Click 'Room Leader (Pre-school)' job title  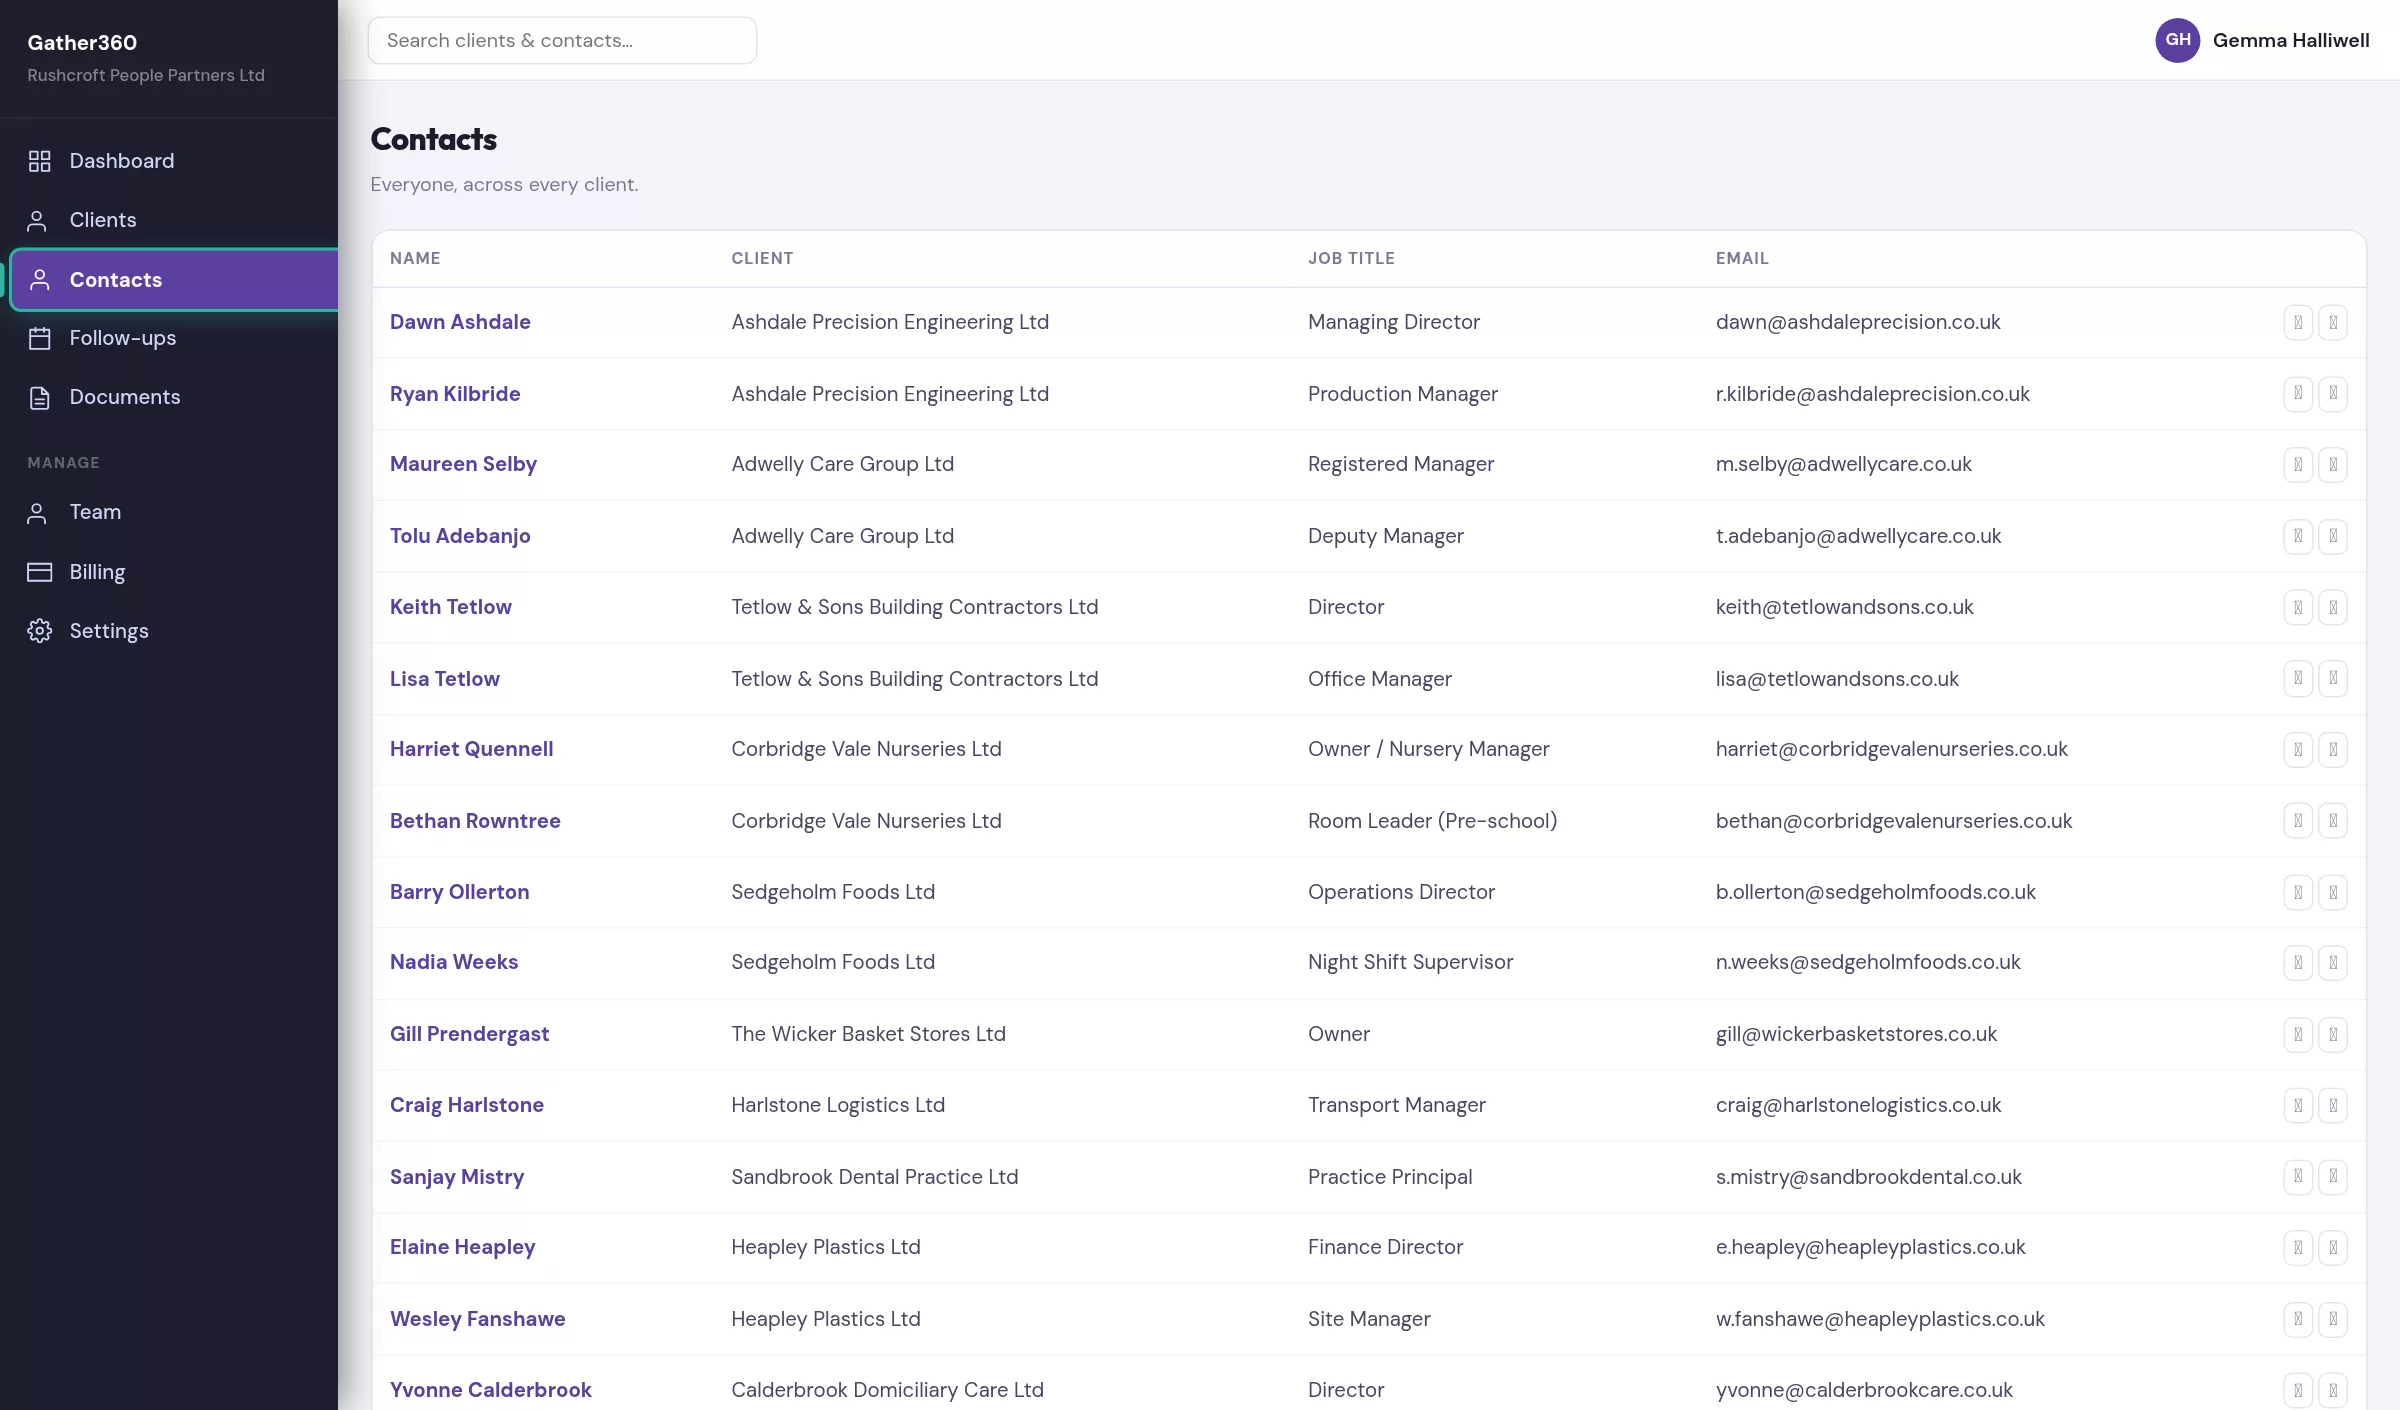pyautogui.click(x=1432, y=821)
